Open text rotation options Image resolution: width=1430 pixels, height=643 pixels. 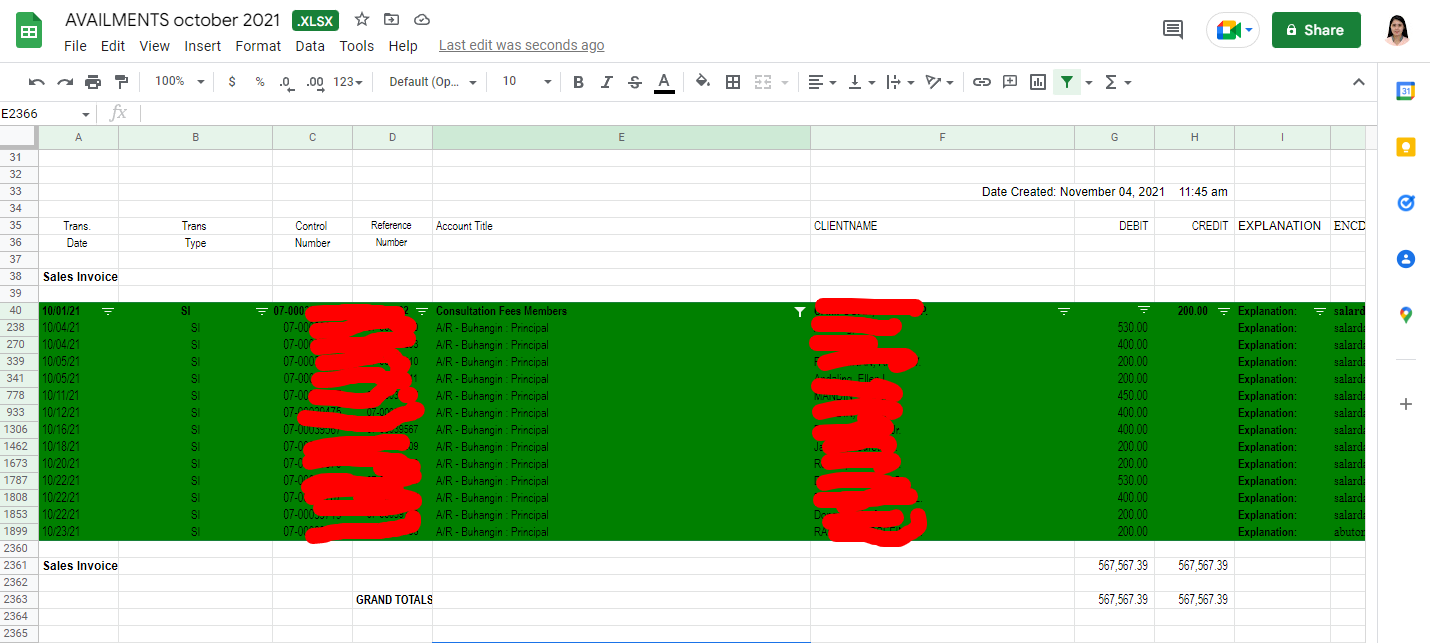click(x=939, y=82)
